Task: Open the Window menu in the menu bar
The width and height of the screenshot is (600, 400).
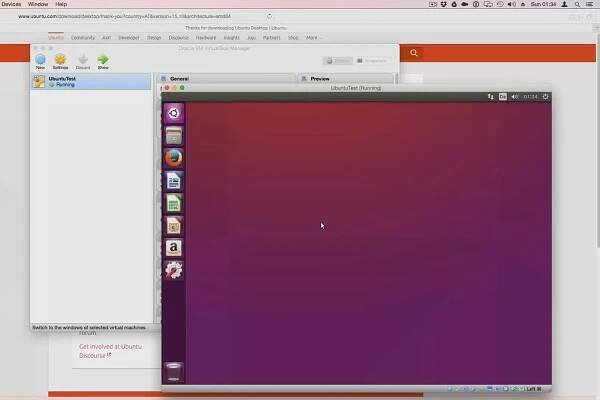Action: (38, 4)
